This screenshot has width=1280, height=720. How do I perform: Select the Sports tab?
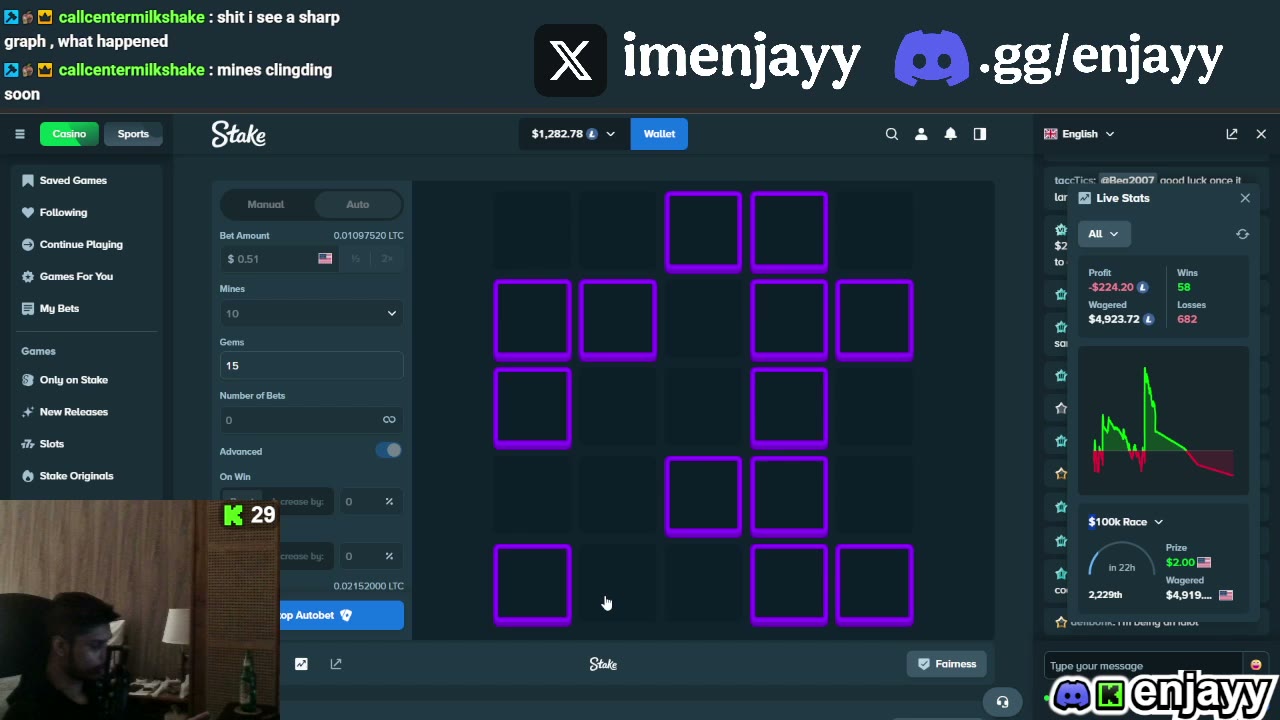[133, 134]
